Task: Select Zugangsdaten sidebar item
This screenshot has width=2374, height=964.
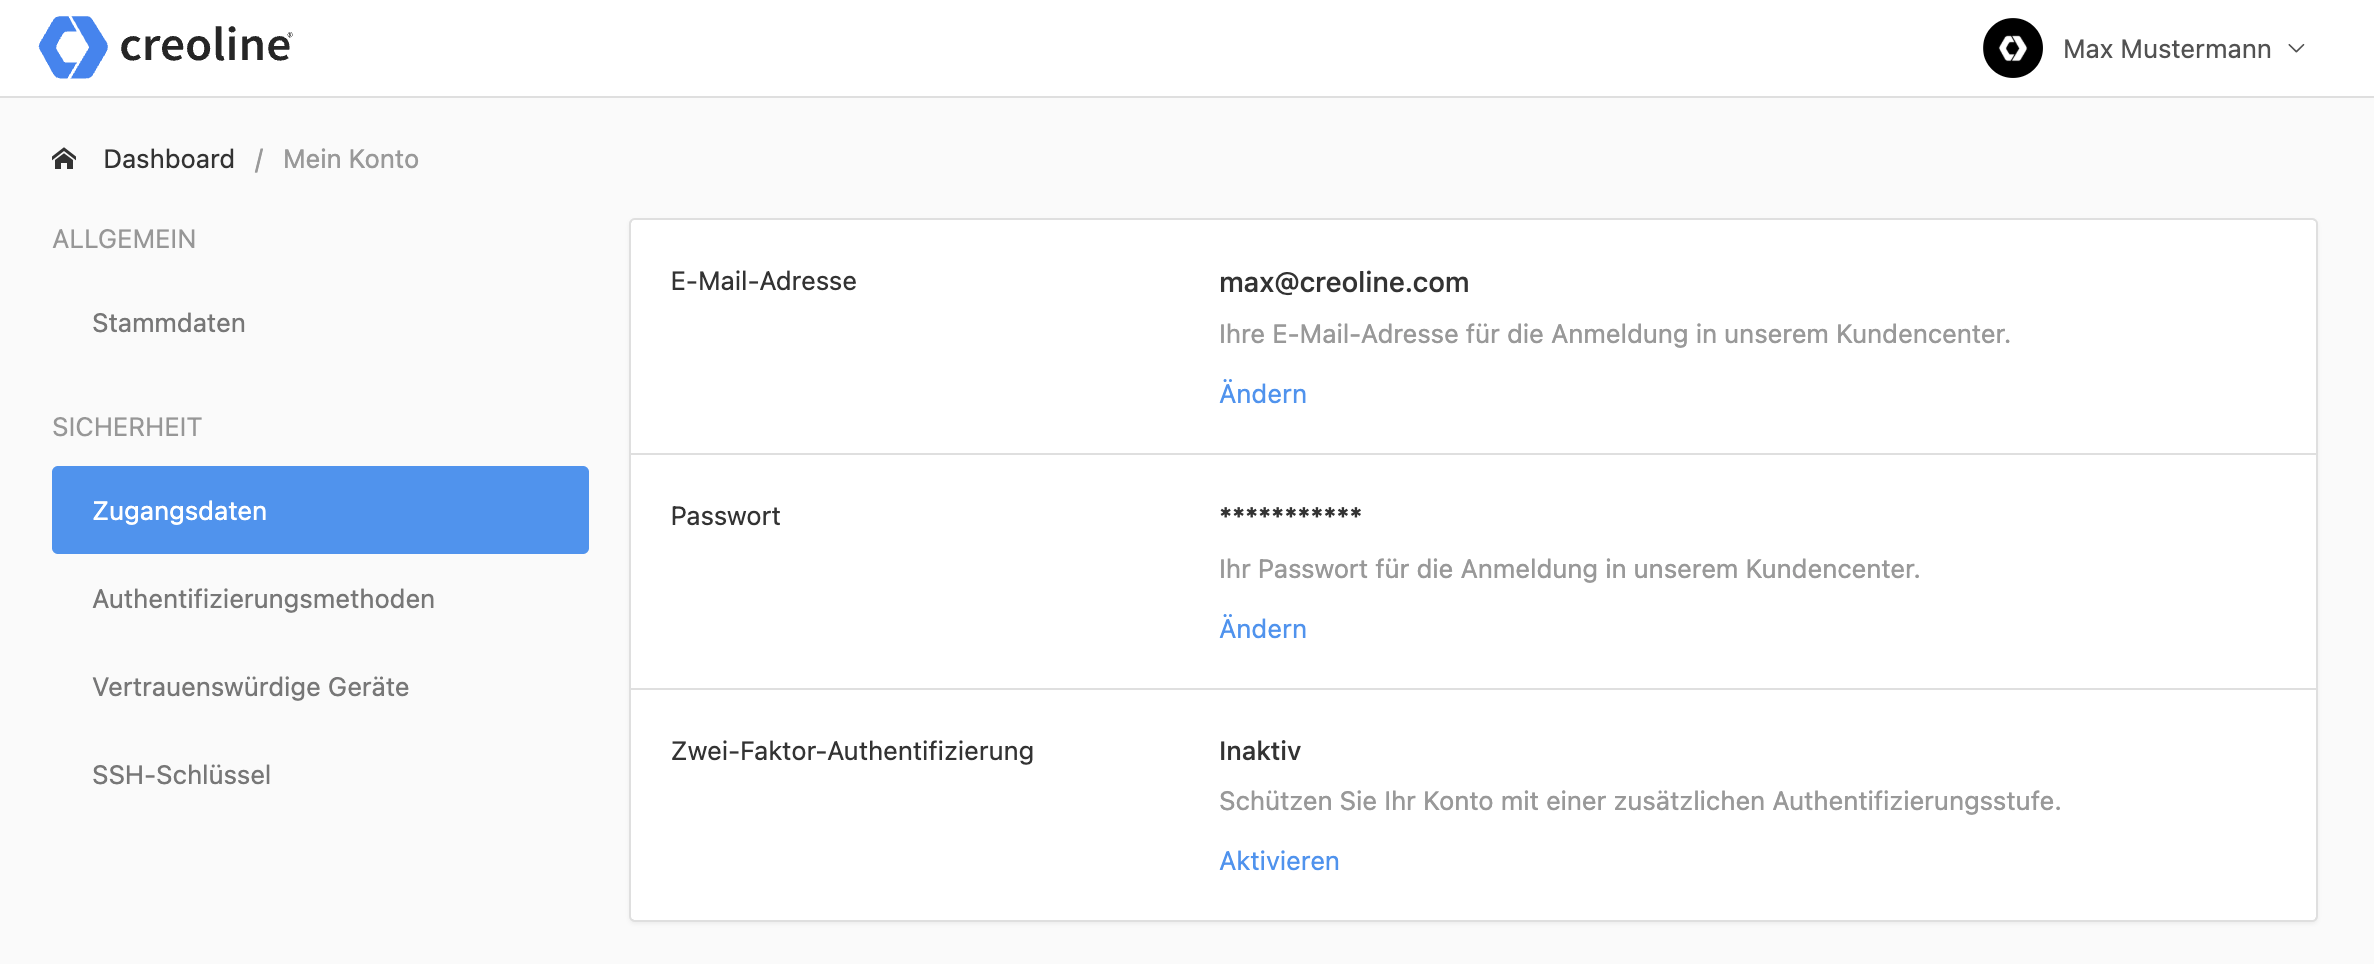Action: [320, 510]
